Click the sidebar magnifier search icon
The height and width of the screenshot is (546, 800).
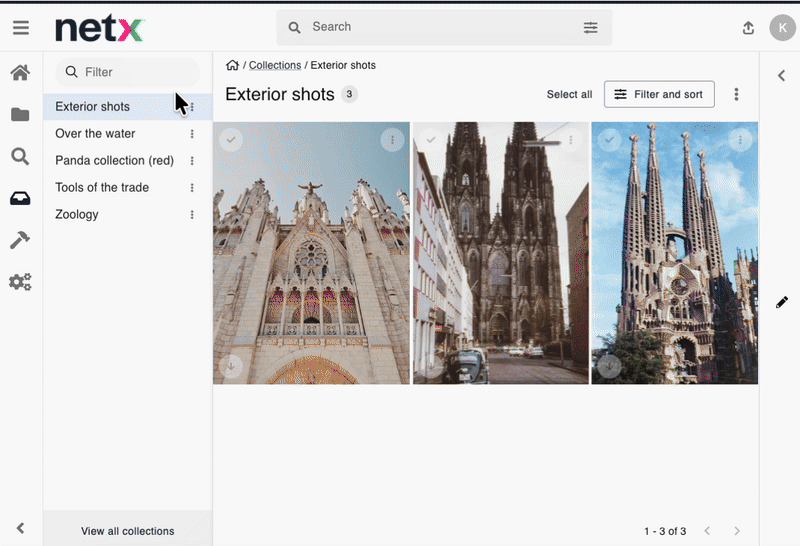click(x=20, y=156)
